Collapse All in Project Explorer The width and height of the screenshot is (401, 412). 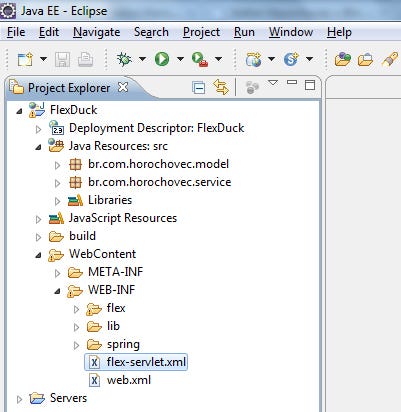pos(199,88)
